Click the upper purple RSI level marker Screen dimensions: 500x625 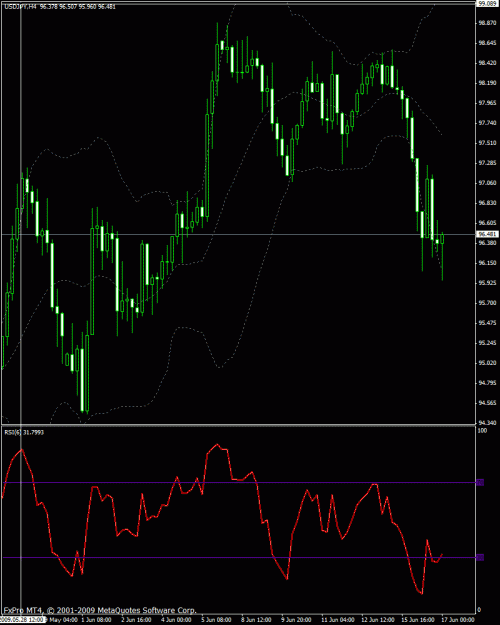tap(480, 483)
